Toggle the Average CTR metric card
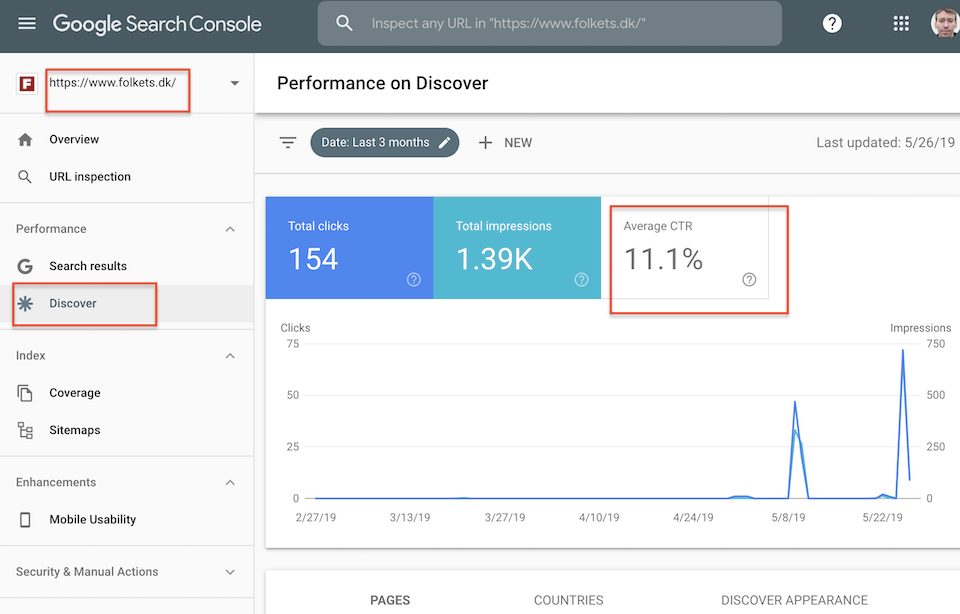This screenshot has width=960, height=614. click(x=684, y=248)
